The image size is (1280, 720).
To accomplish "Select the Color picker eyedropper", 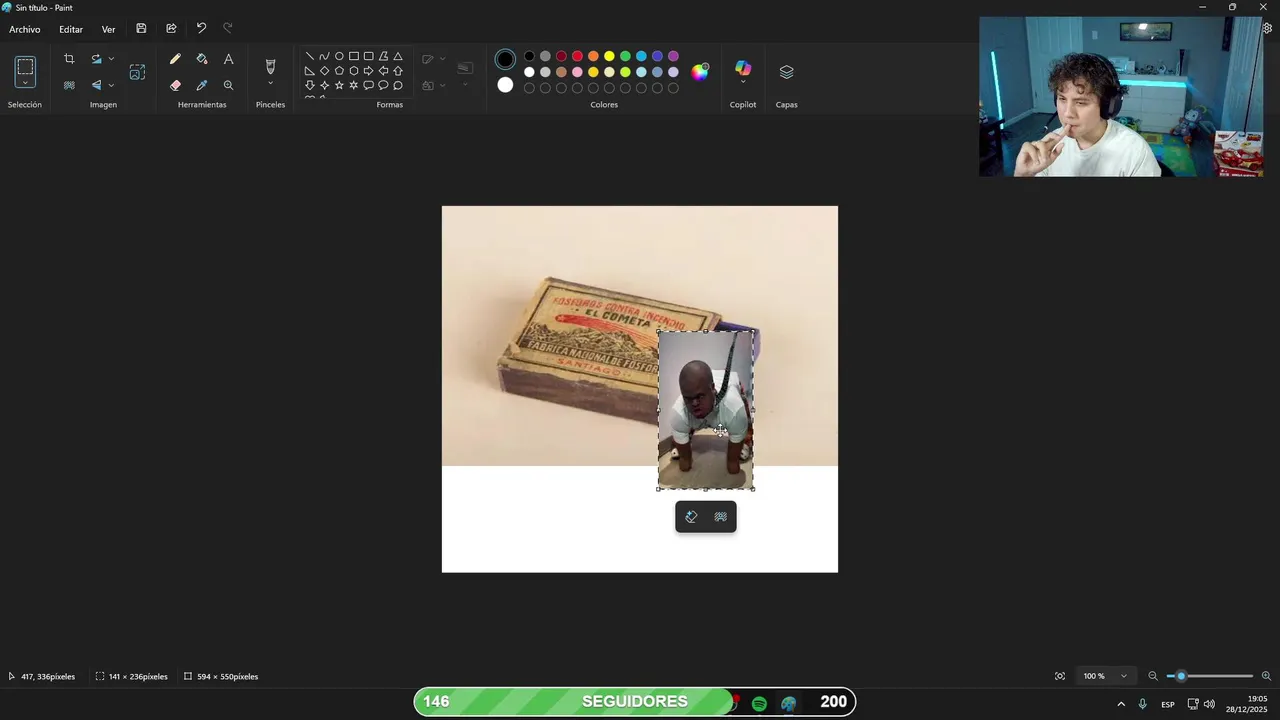I will click(x=202, y=85).
